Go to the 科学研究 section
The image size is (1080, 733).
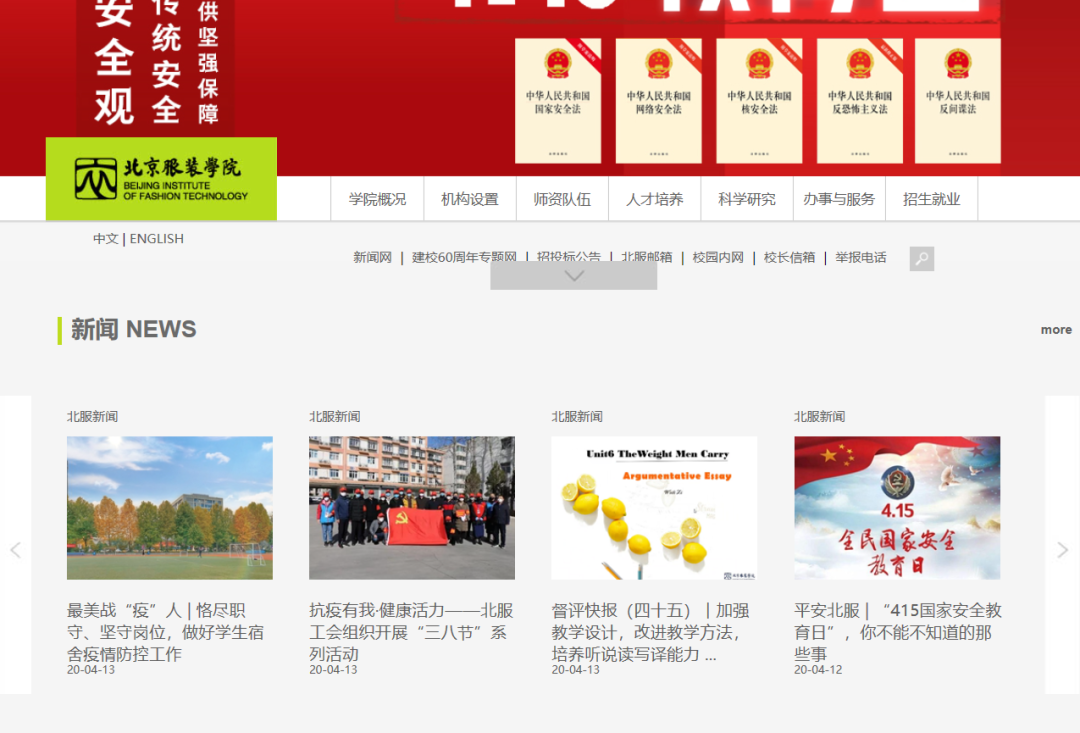747,199
